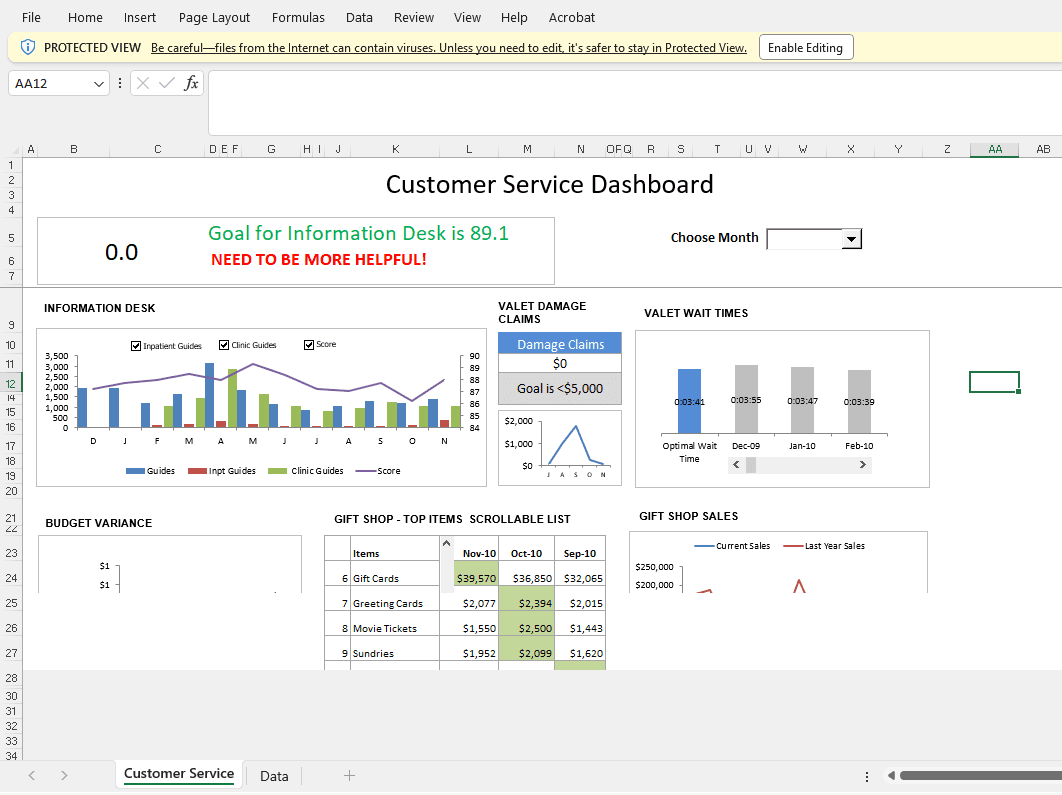Open the Review ribbon tab
The image size is (1062, 795).
(x=414, y=18)
